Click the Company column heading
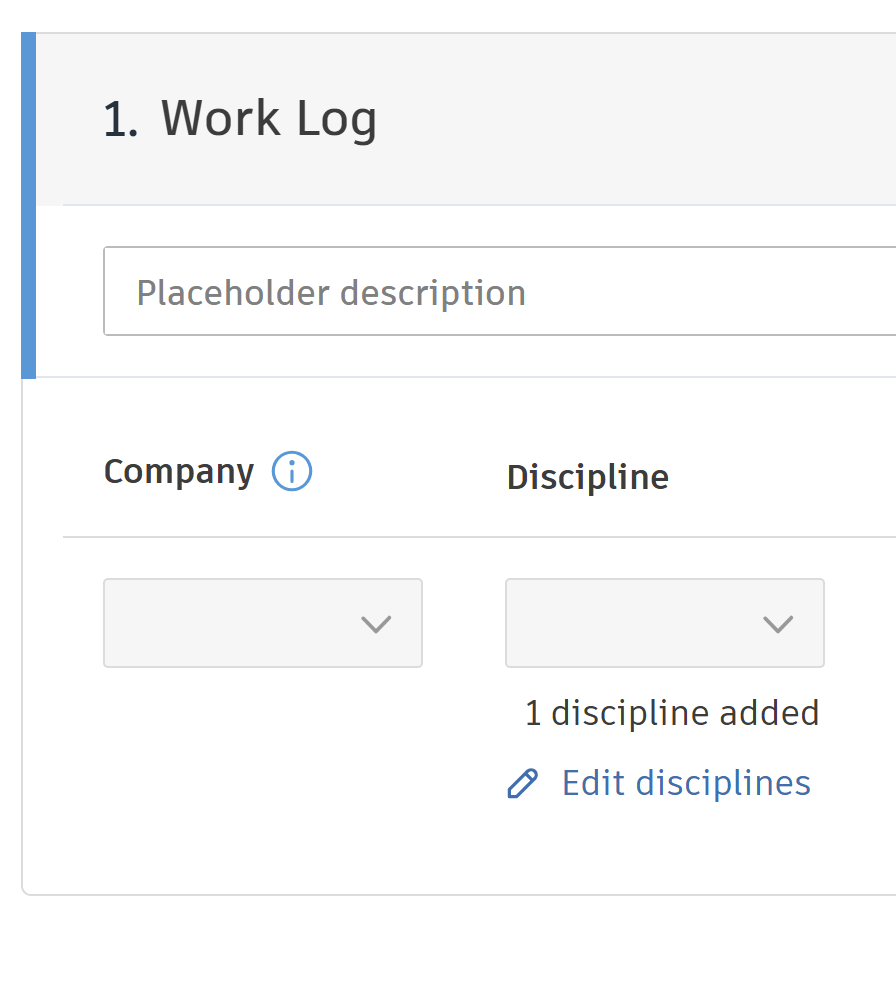Image resolution: width=896 pixels, height=997 pixels. pyautogui.click(x=178, y=471)
